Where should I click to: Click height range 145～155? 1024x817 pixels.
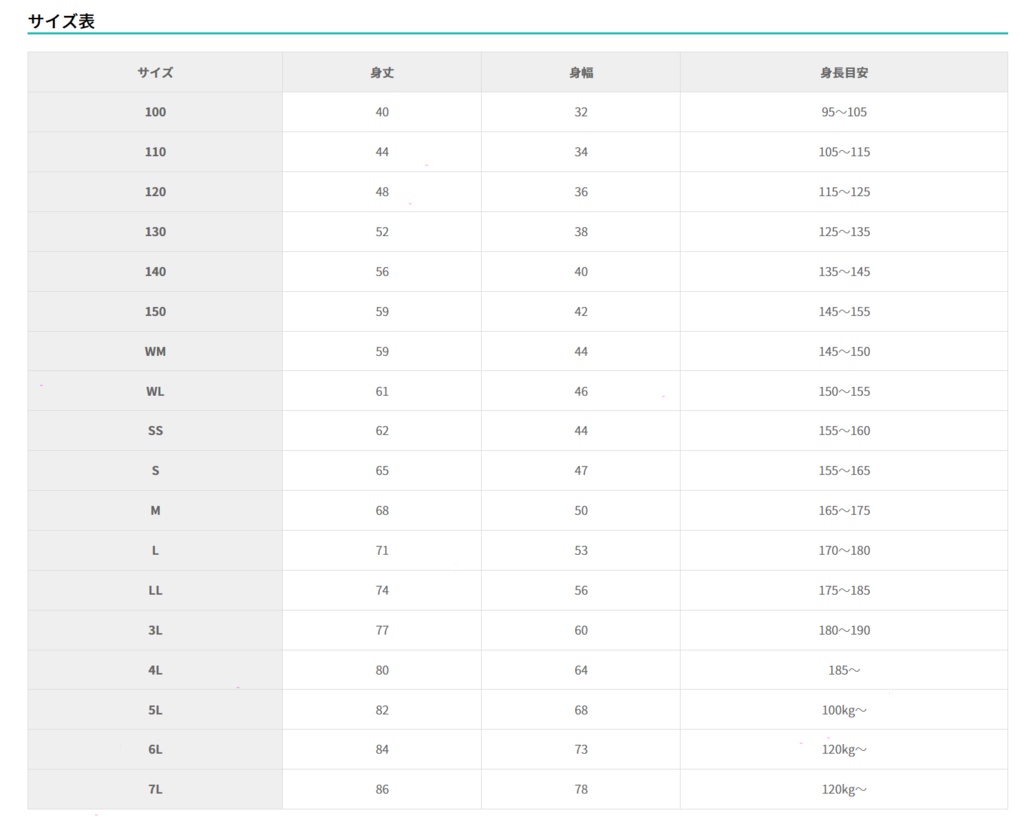coord(844,312)
